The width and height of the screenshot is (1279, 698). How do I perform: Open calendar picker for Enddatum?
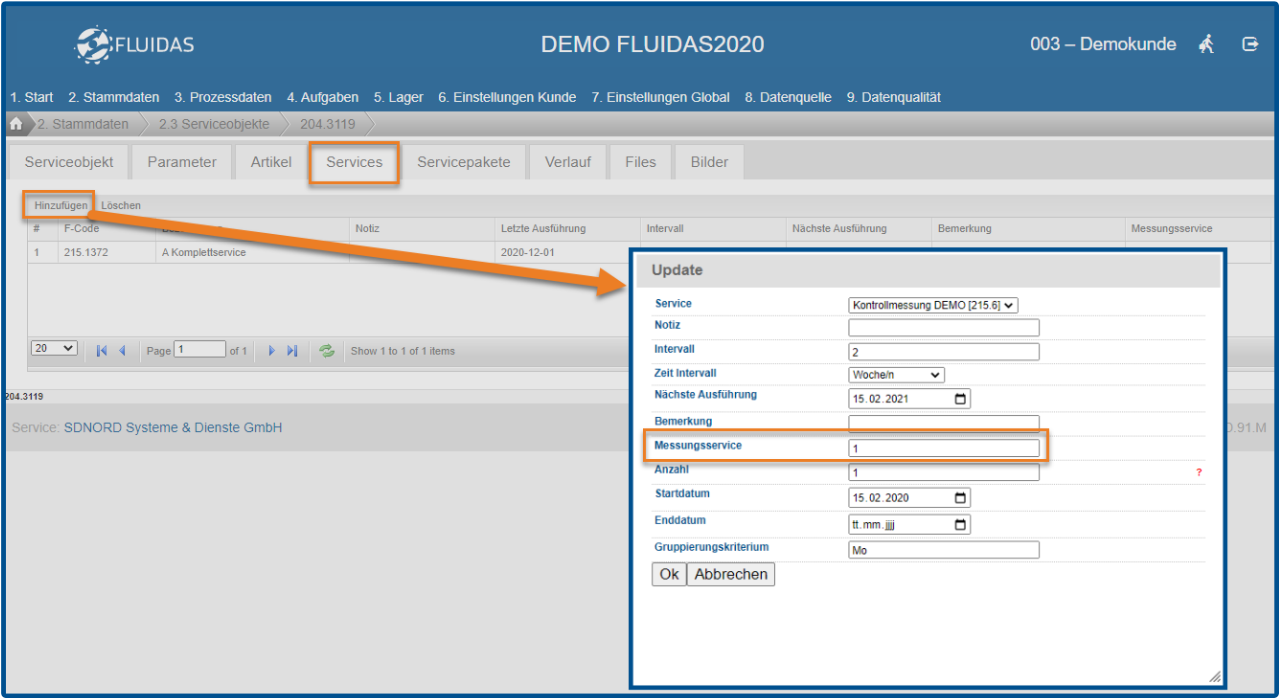point(961,525)
